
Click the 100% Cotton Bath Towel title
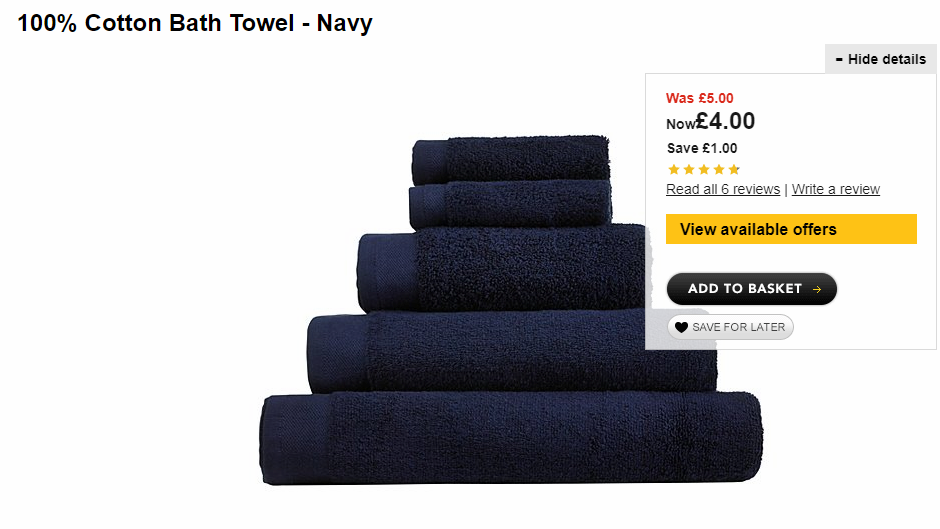click(195, 23)
